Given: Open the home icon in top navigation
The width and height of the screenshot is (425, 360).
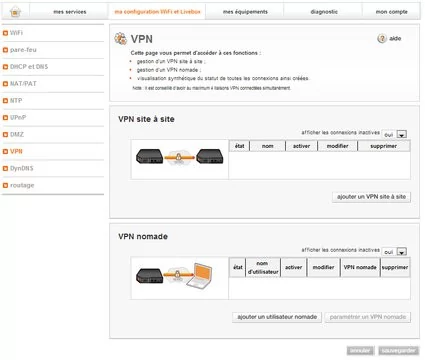Looking at the screenshot, I should (15, 12).
